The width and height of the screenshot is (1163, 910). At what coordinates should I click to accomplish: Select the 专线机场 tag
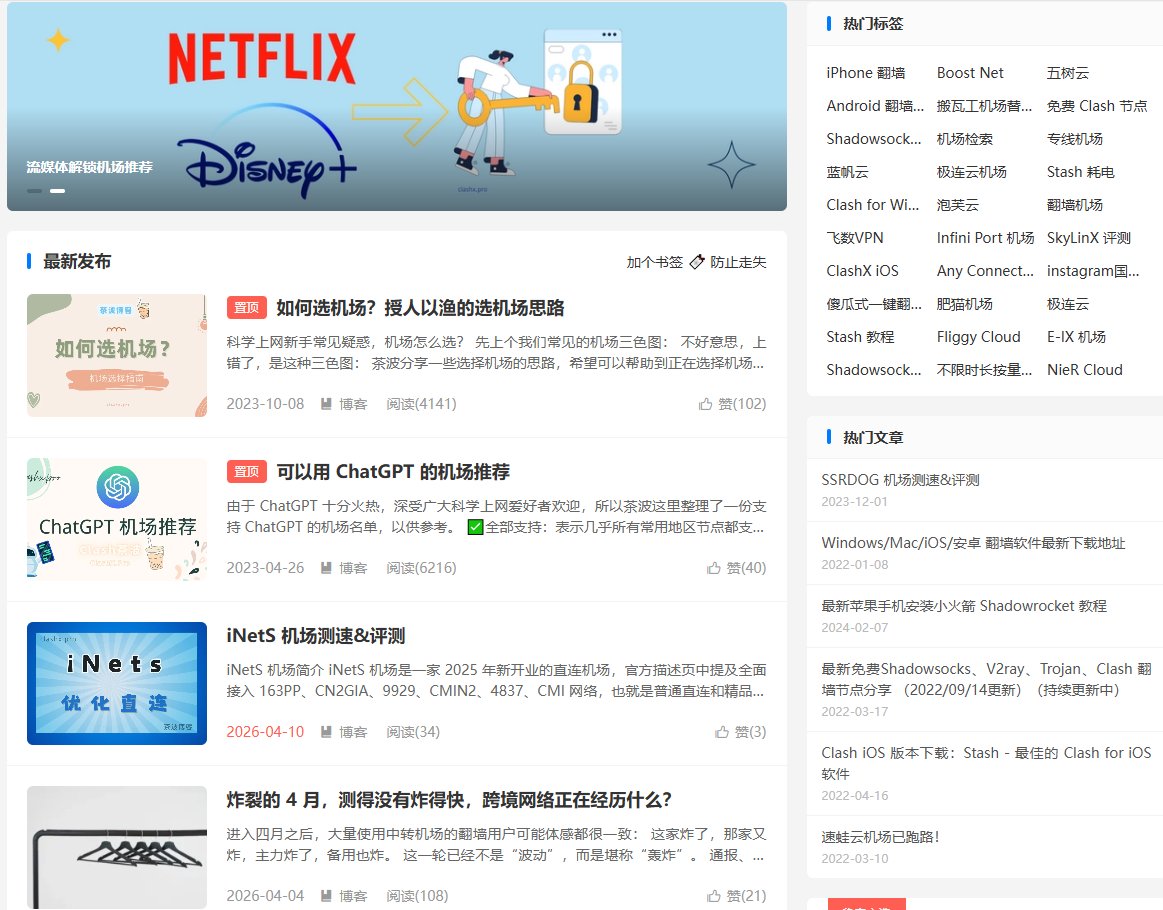[x=1074, y=139]
